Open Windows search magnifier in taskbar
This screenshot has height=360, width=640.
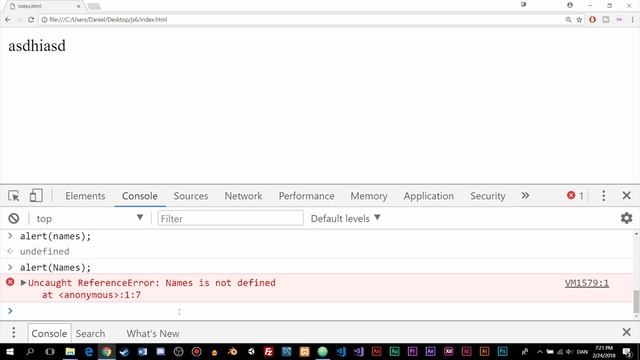[x=30, y=351]
